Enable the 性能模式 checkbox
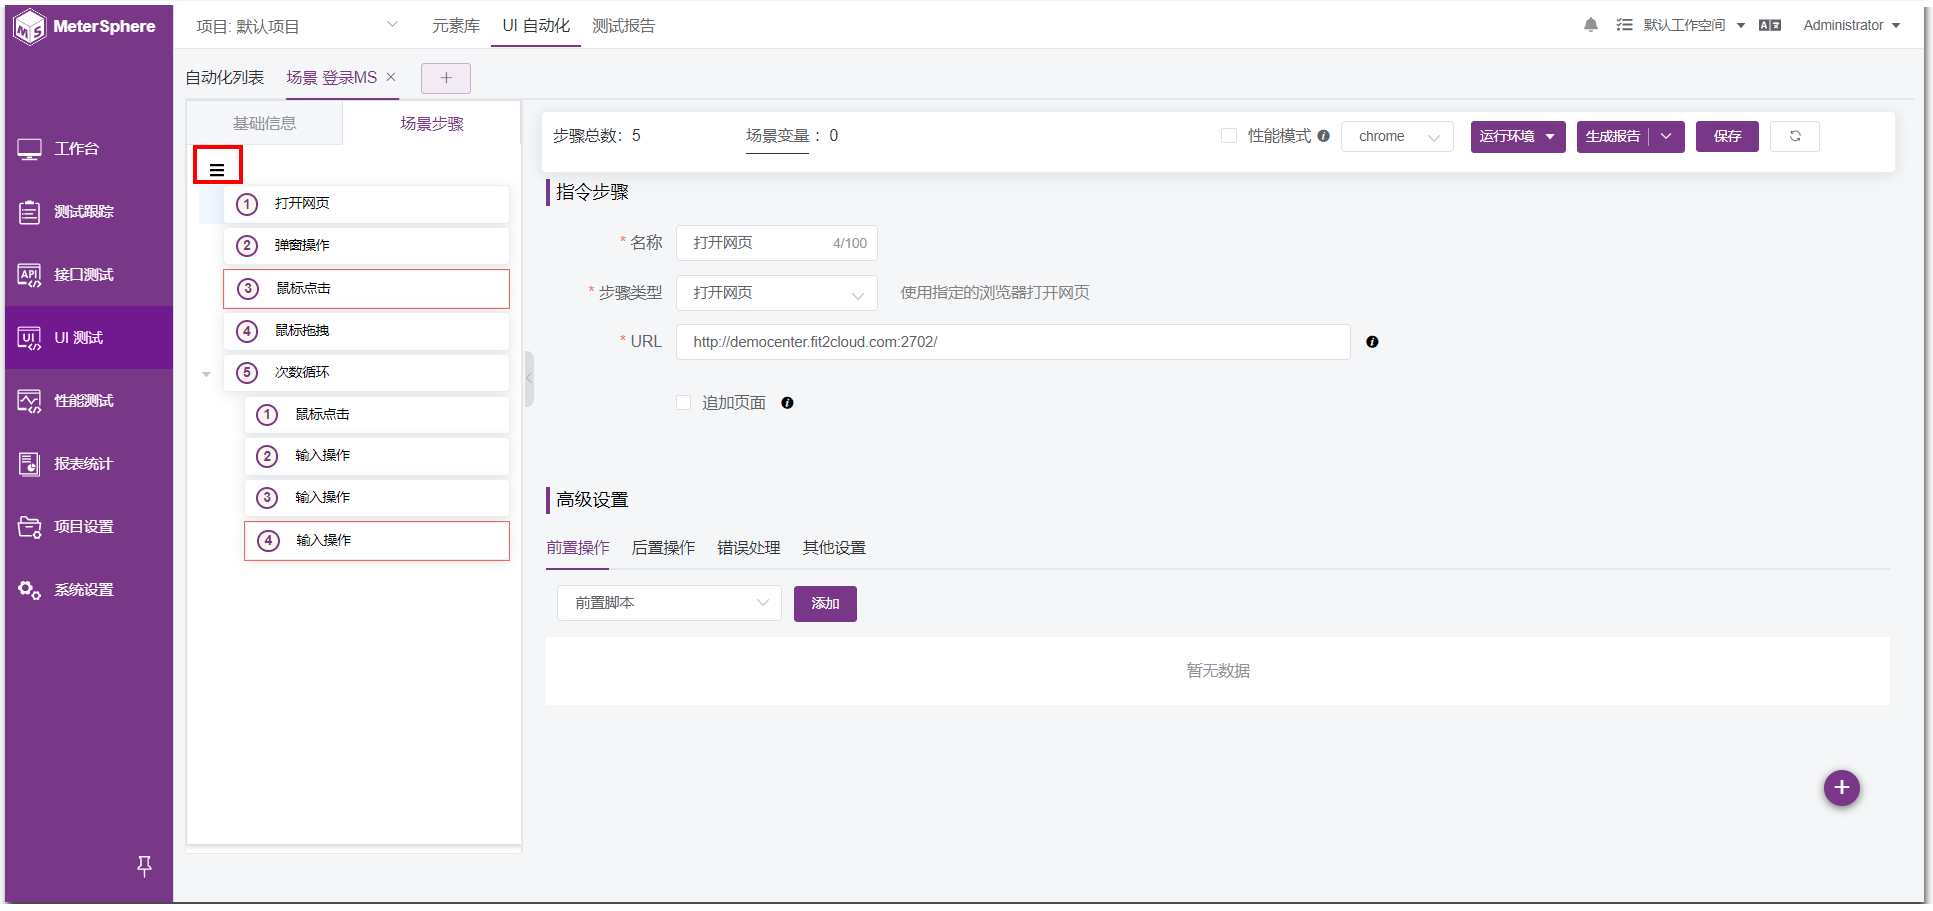 point(1229,136)
